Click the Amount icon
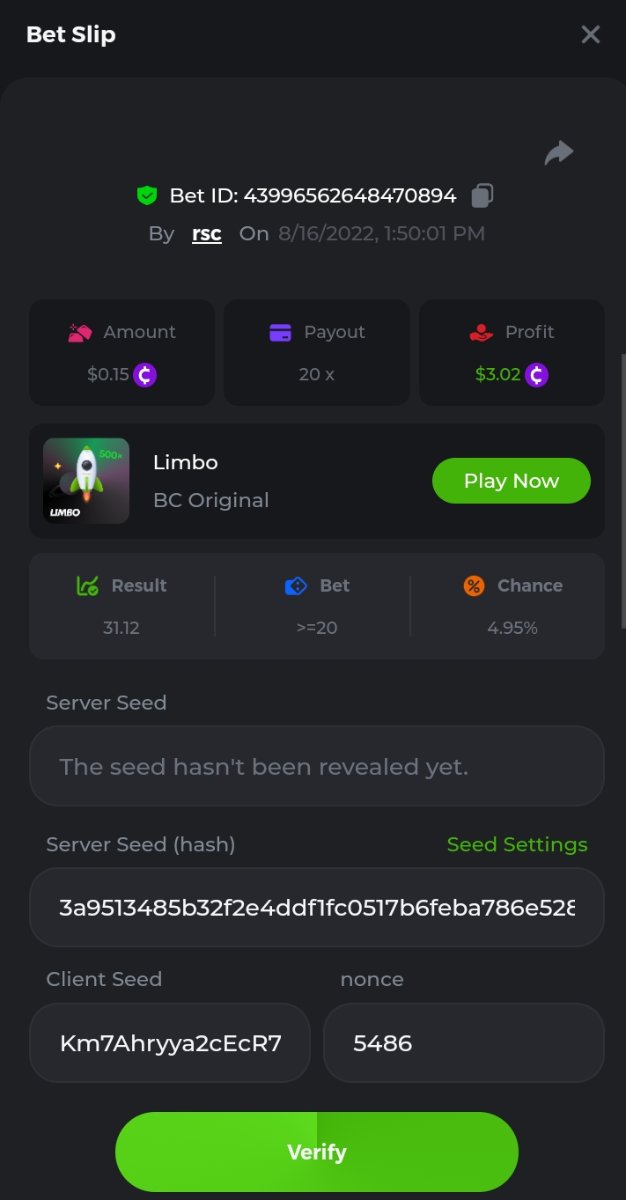 point(80,332)
